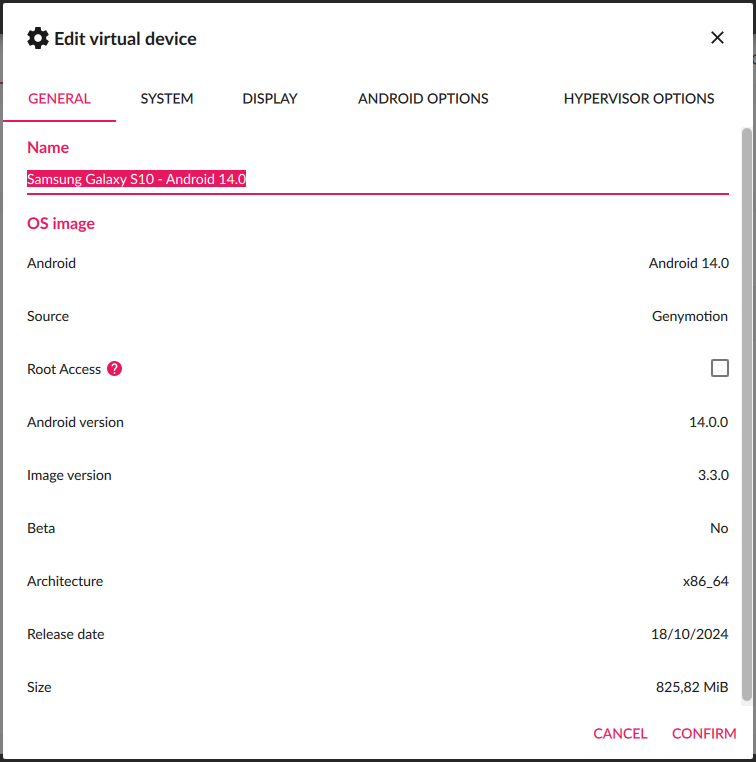Click the 'Name' section heading
The width and height of the screenshot is (756, 762).
pos(48,147)
